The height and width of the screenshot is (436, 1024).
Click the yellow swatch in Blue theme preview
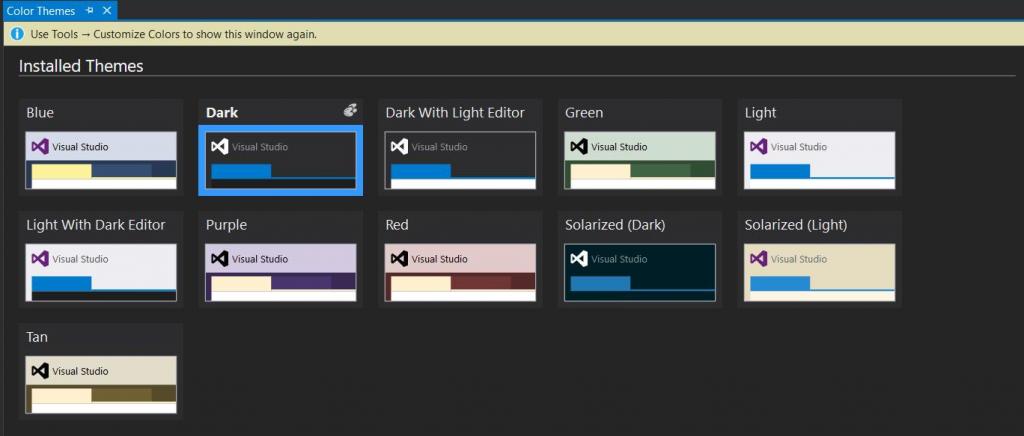(61, 171)
